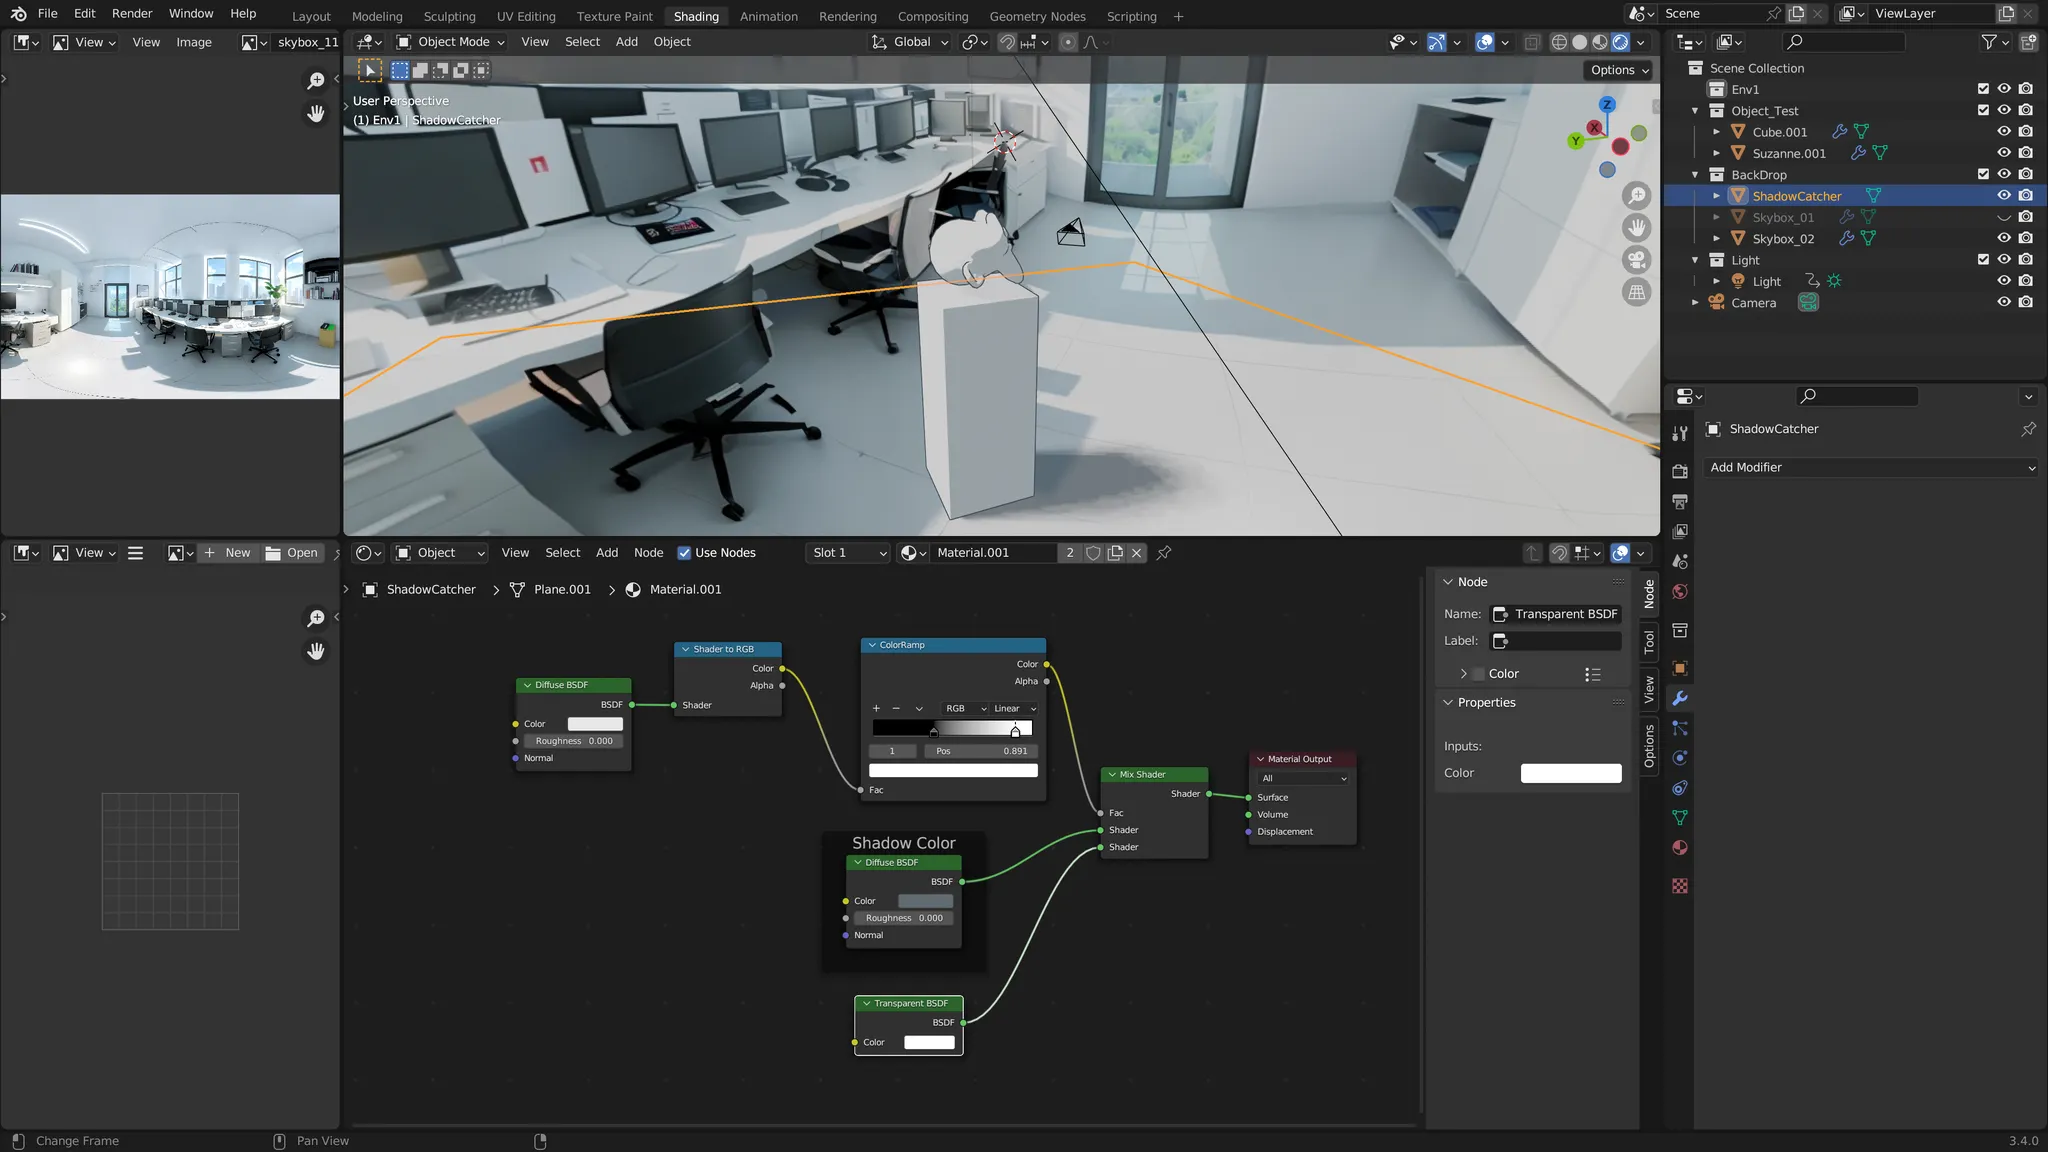Open the Render menu in top bar
Screen dimensions: 2048x1152
[132, 13]
